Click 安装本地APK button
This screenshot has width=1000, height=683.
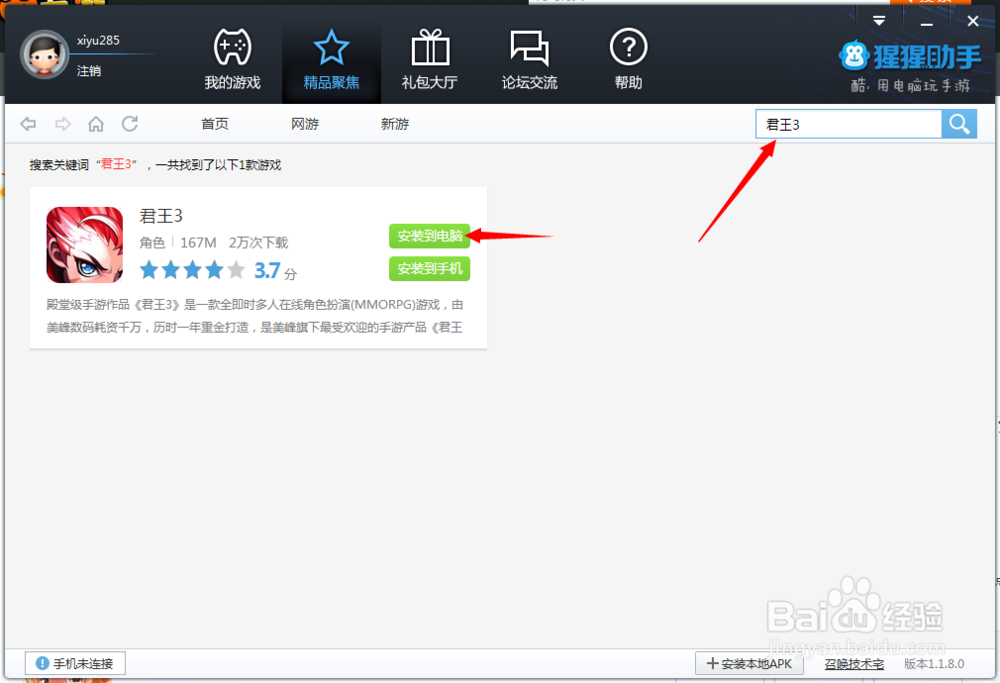pos(749,663)
